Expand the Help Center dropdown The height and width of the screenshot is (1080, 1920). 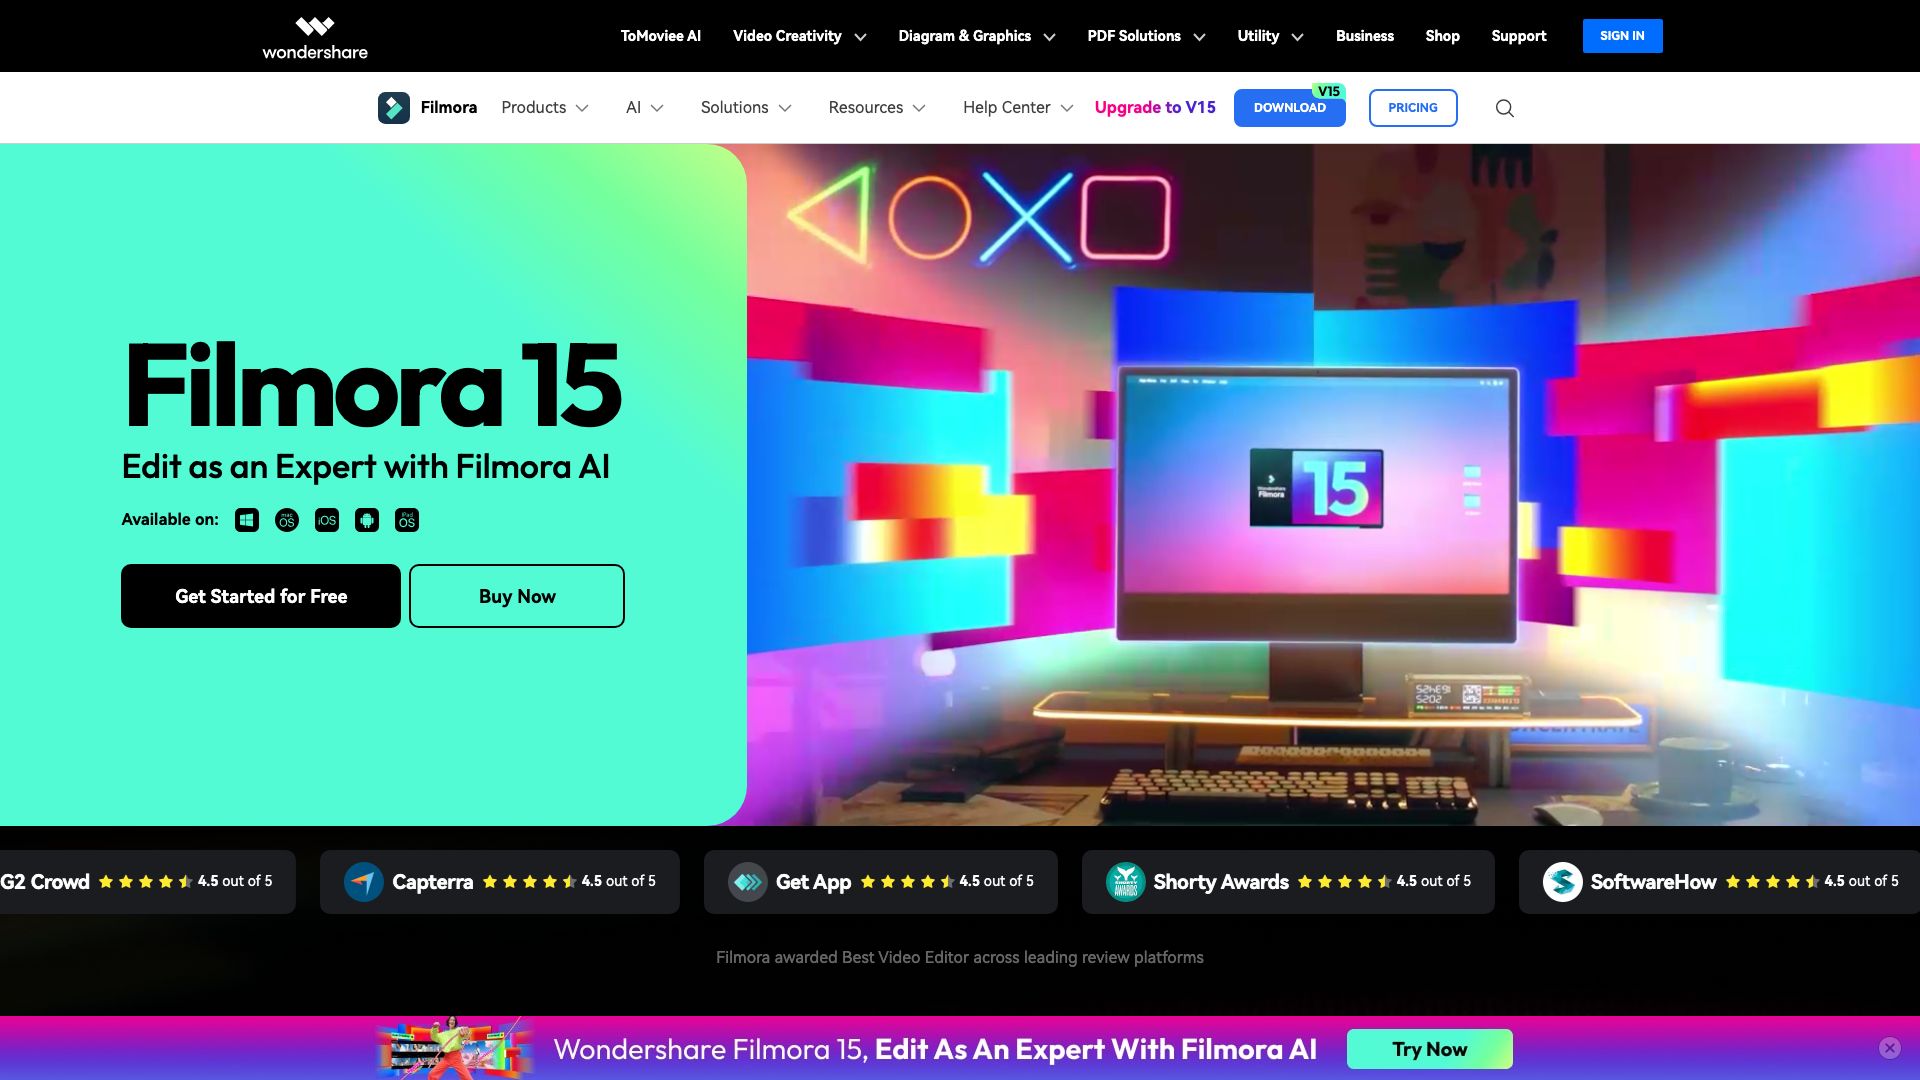pos(1006,107)
